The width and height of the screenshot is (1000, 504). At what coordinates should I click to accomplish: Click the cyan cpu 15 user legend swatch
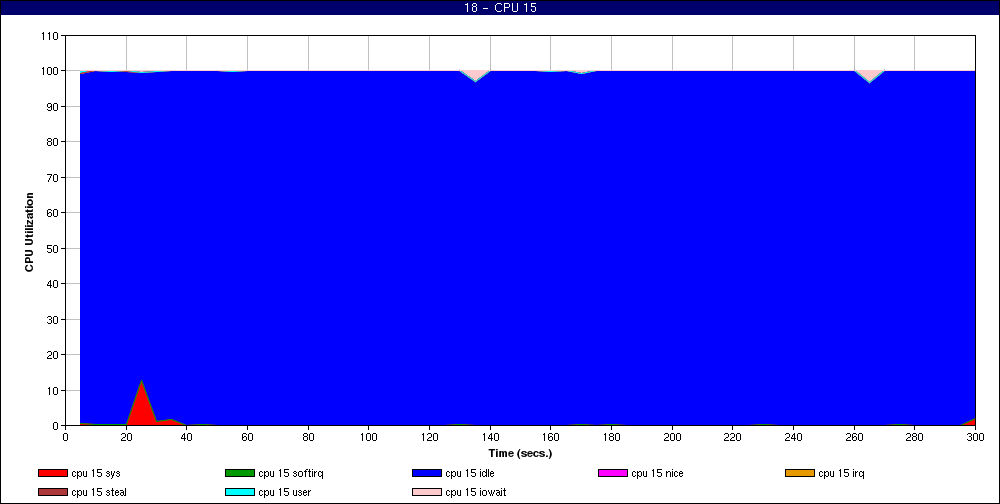(240, 493)
